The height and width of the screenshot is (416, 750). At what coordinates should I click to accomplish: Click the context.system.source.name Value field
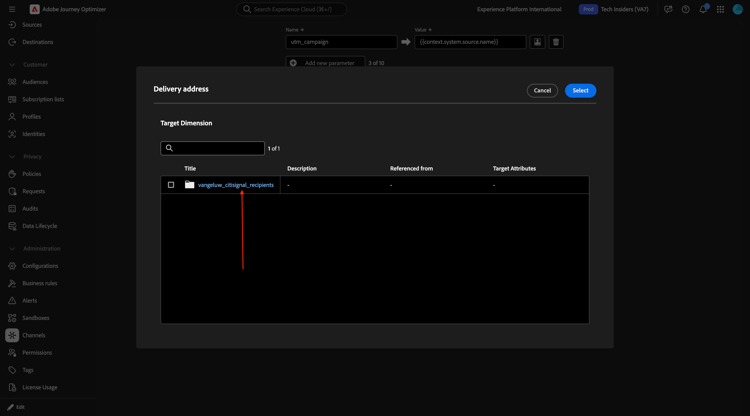470,42
